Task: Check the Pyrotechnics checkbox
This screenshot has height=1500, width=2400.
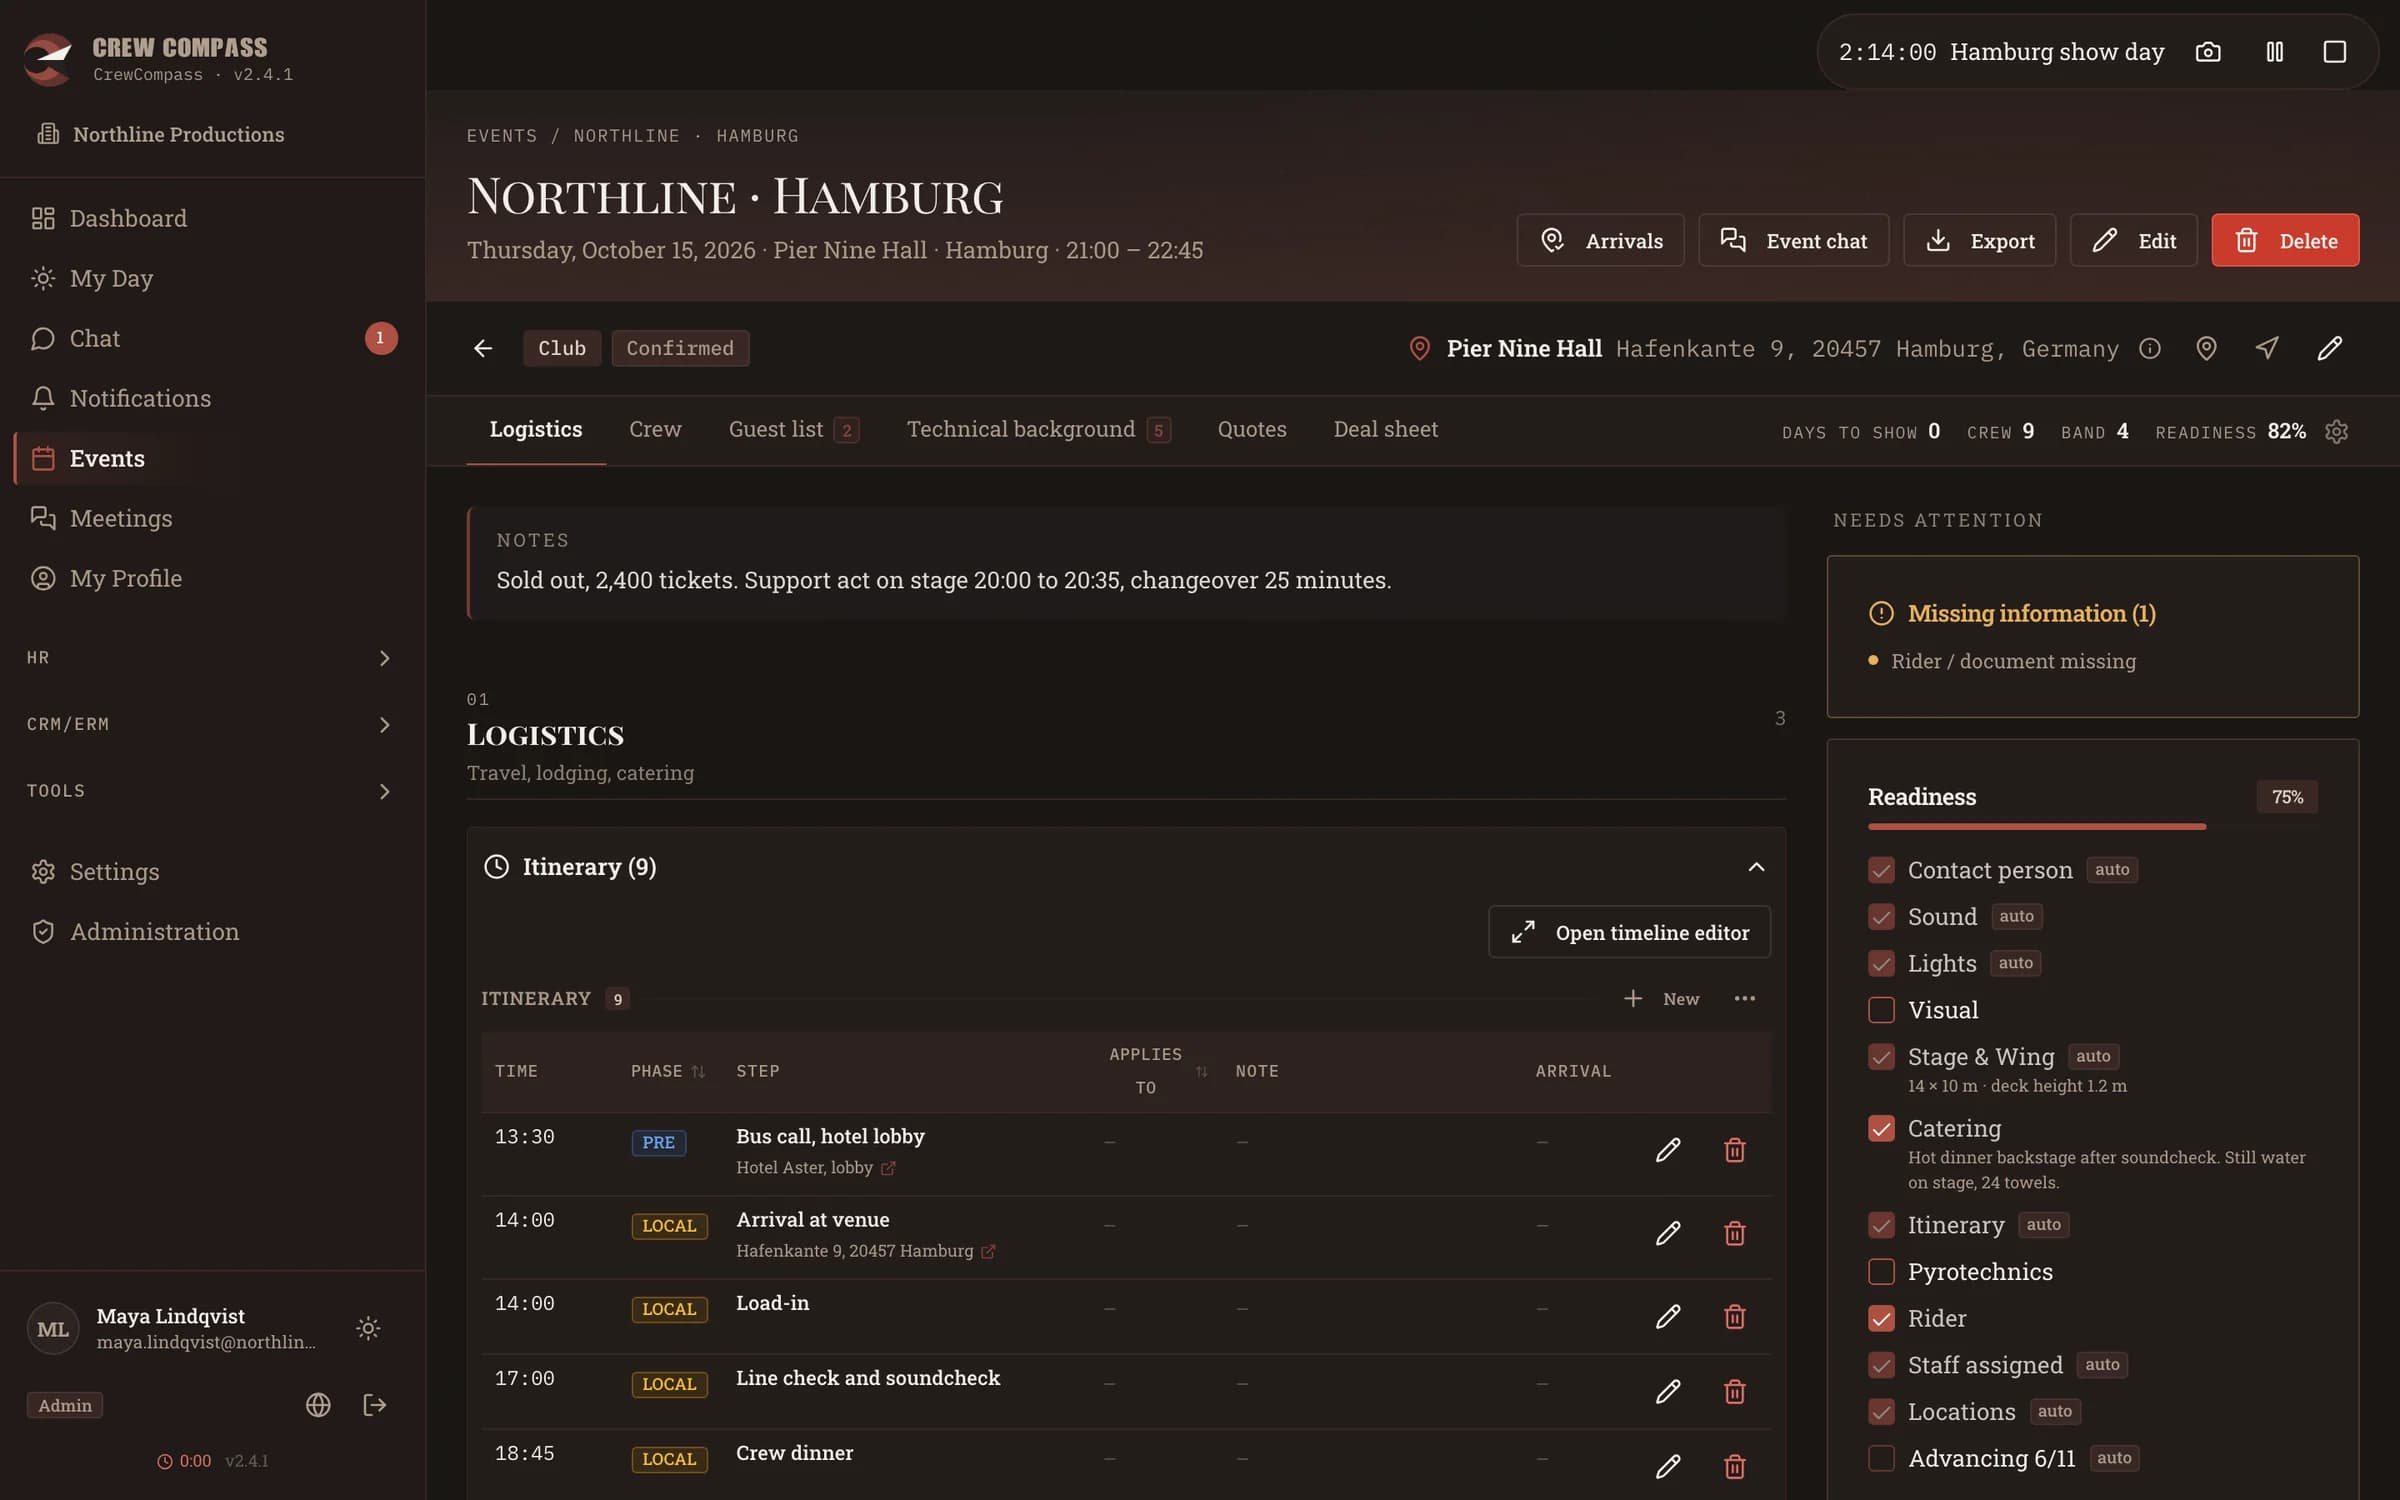Action: (x=1881, y=1272)
